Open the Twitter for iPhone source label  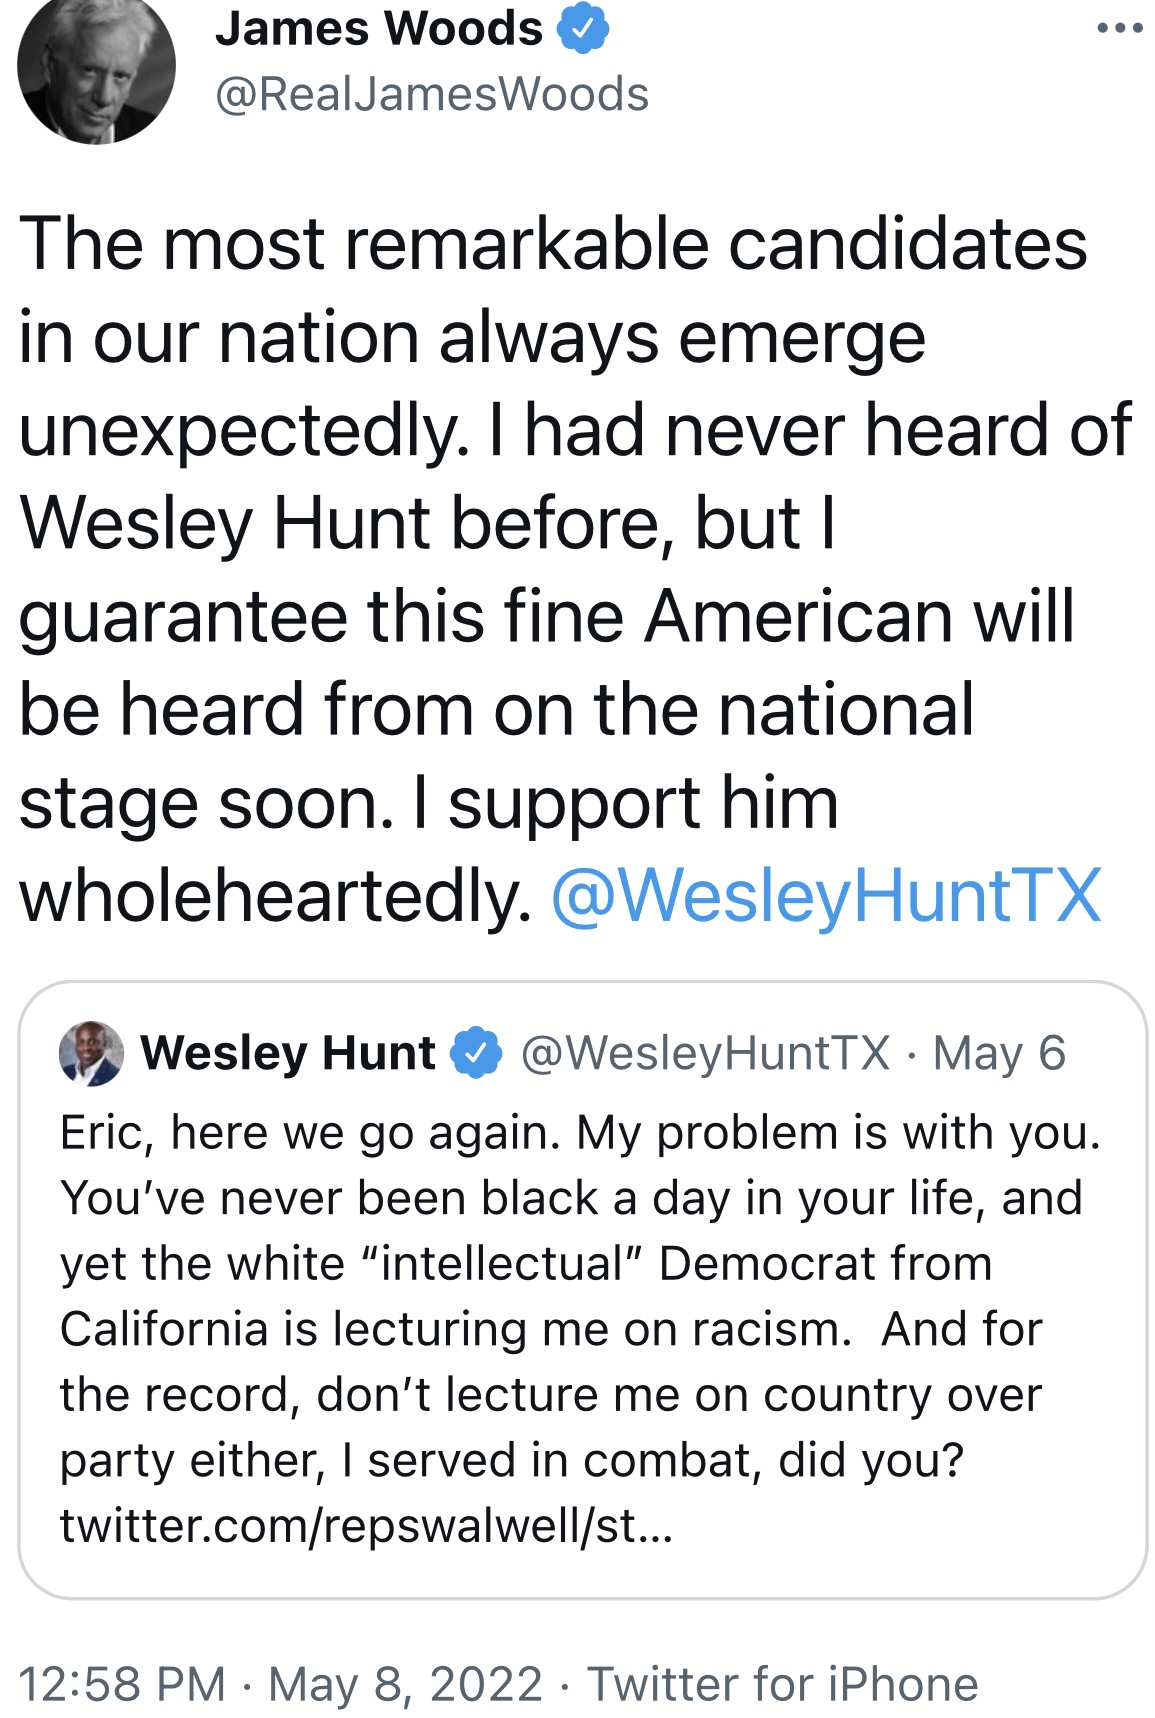(783, 1683)
